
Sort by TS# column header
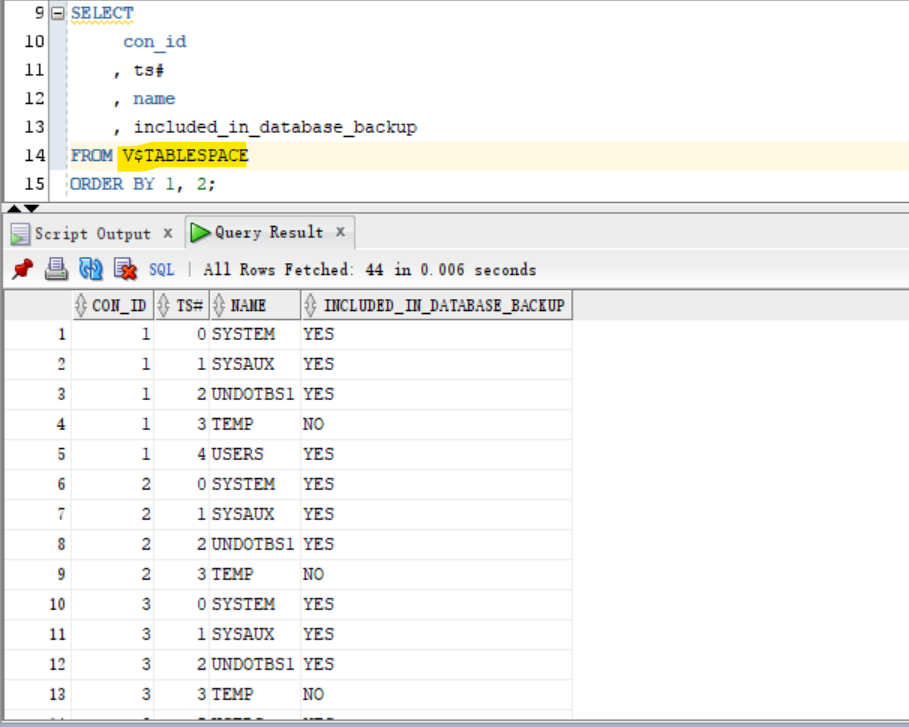point(182,306)
